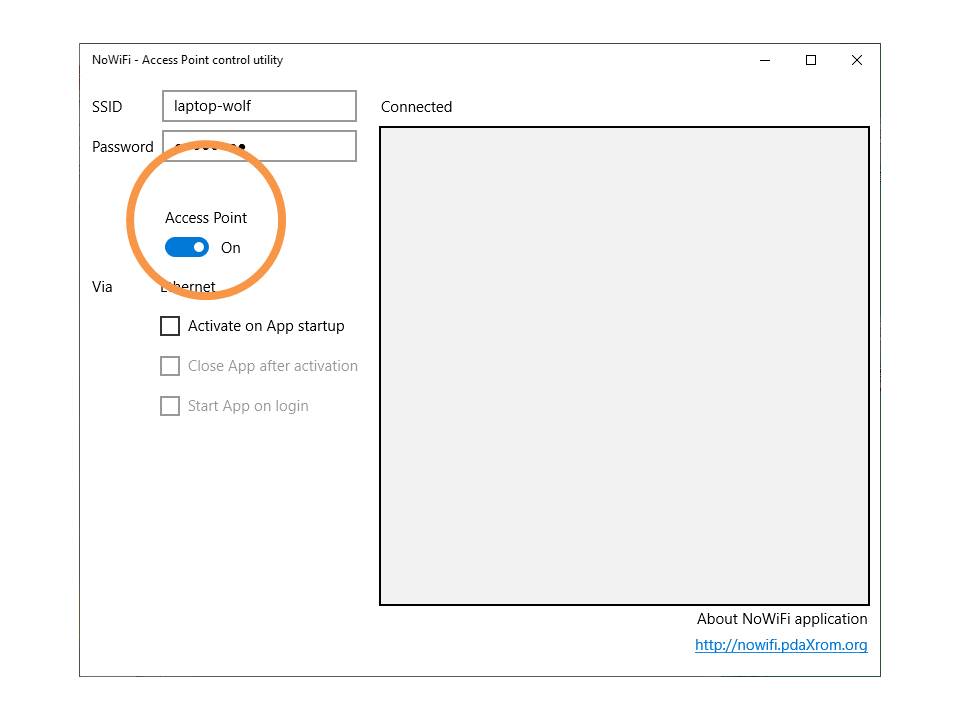Minimize the NoWiFi window
The image size is (960, 720).
coord(765,60)
